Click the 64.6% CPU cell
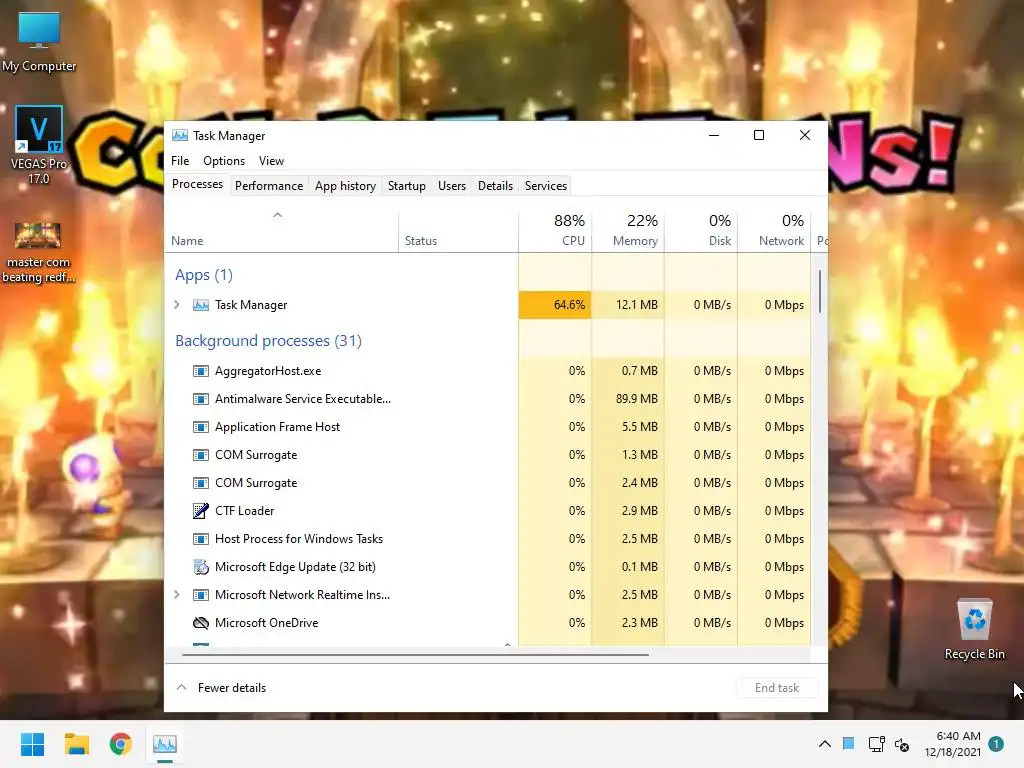This screenshot has height=768, width=1024. click(x=555, y=305)
